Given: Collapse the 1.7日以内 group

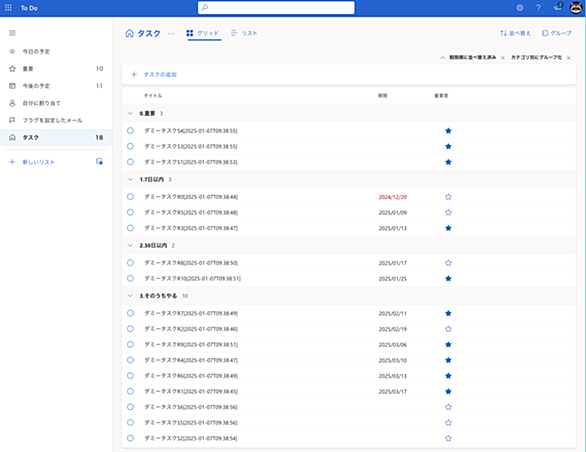Looking at the screenshot, I should click(130, 179).
